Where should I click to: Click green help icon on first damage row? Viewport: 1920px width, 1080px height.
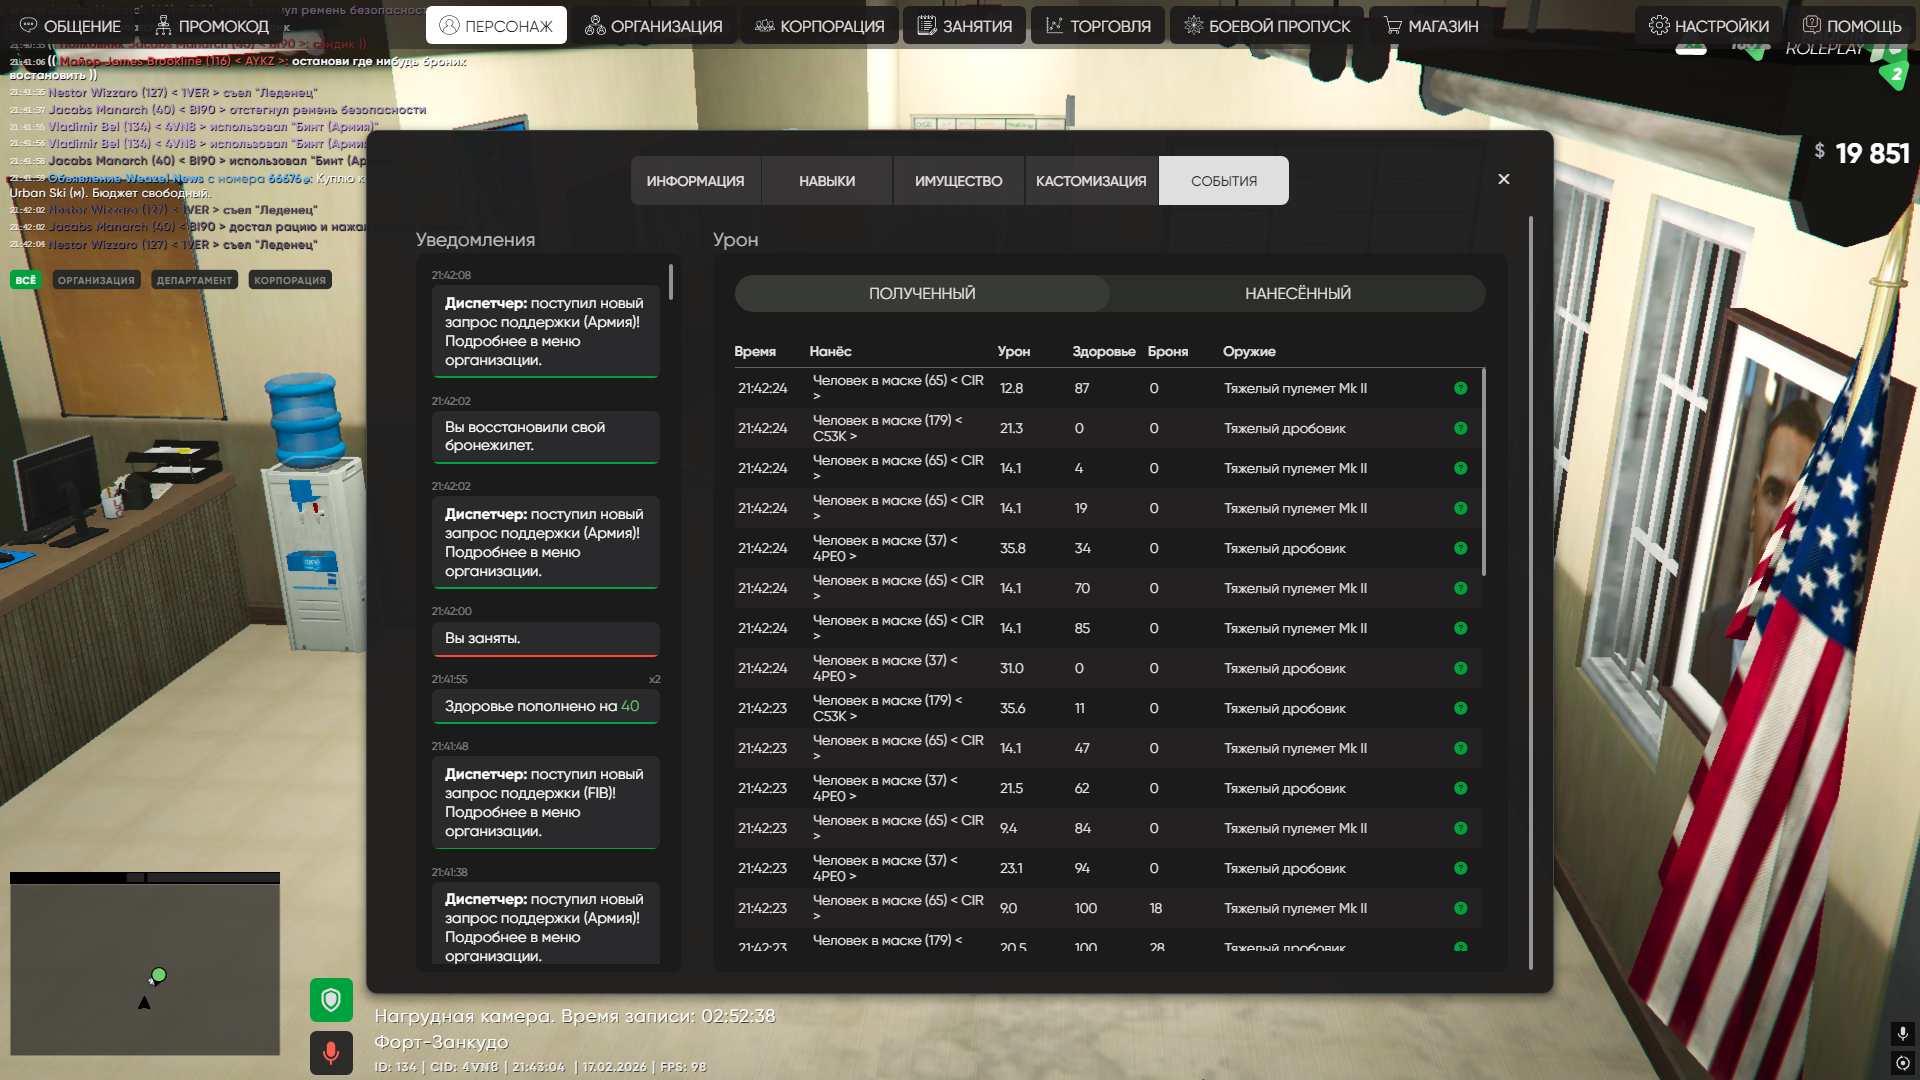(1461, 388)
